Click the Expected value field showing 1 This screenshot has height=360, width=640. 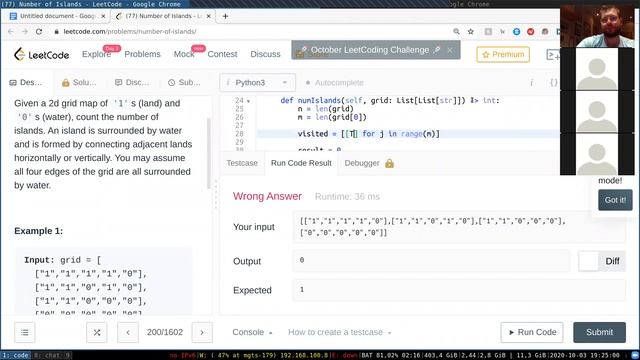(x=459, y=290)
